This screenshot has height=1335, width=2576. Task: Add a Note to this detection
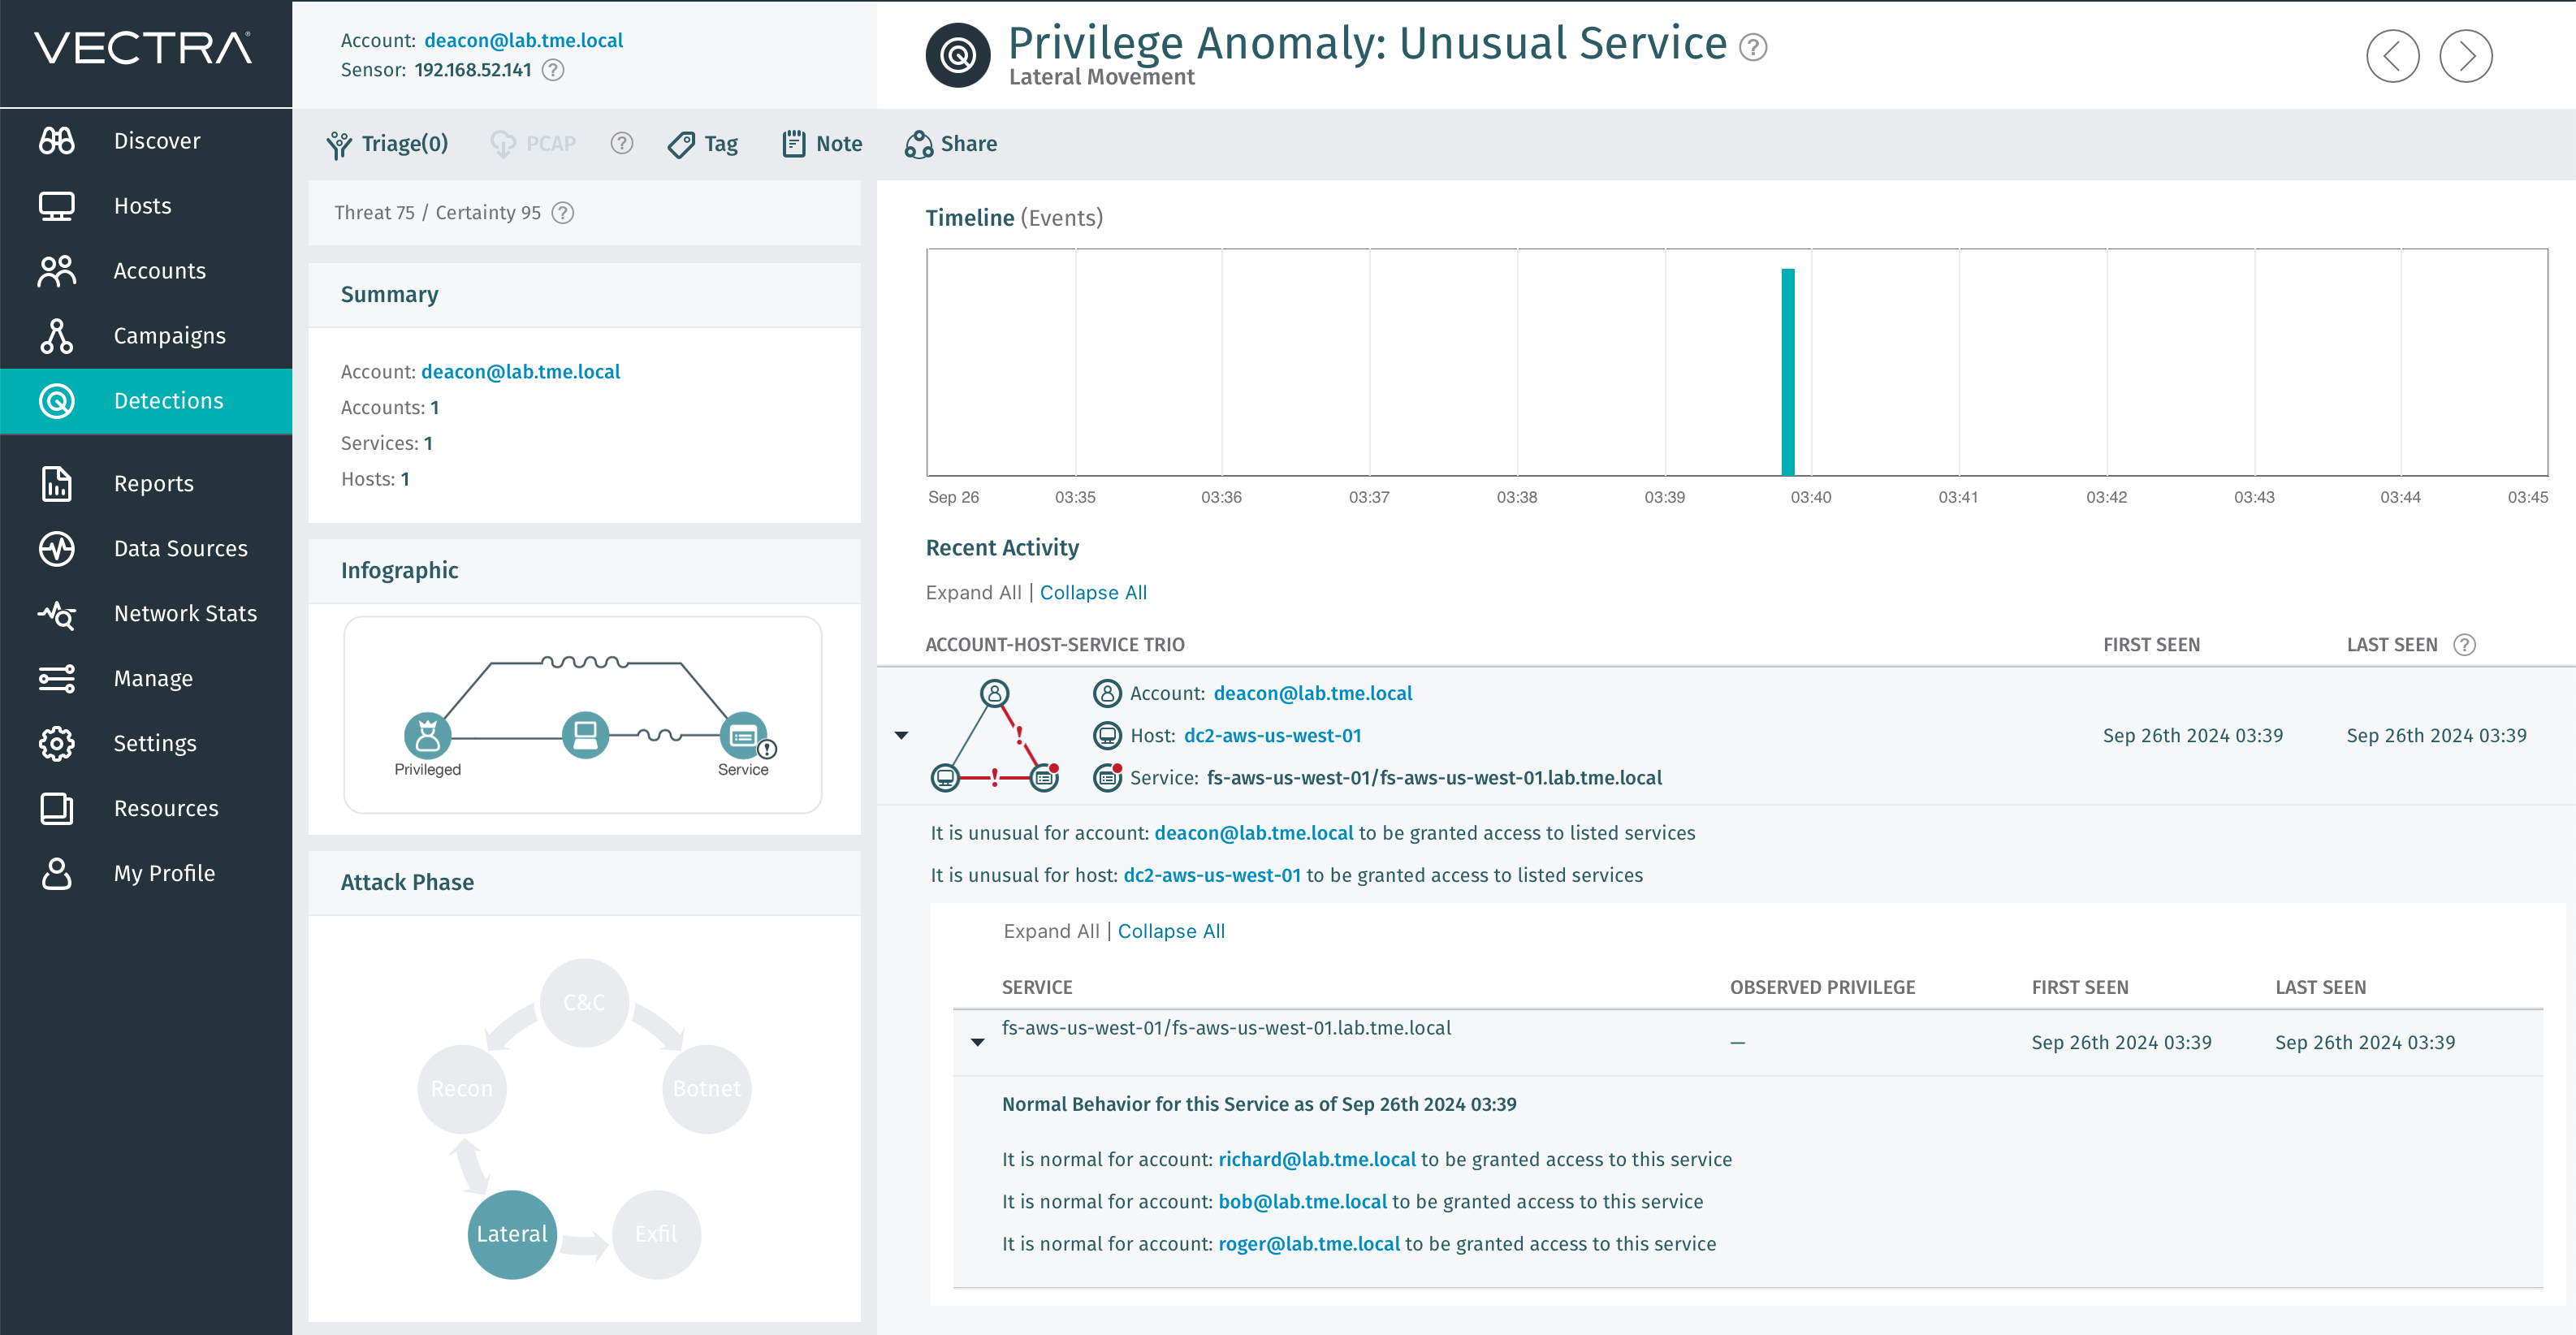(x=822, y=143)
